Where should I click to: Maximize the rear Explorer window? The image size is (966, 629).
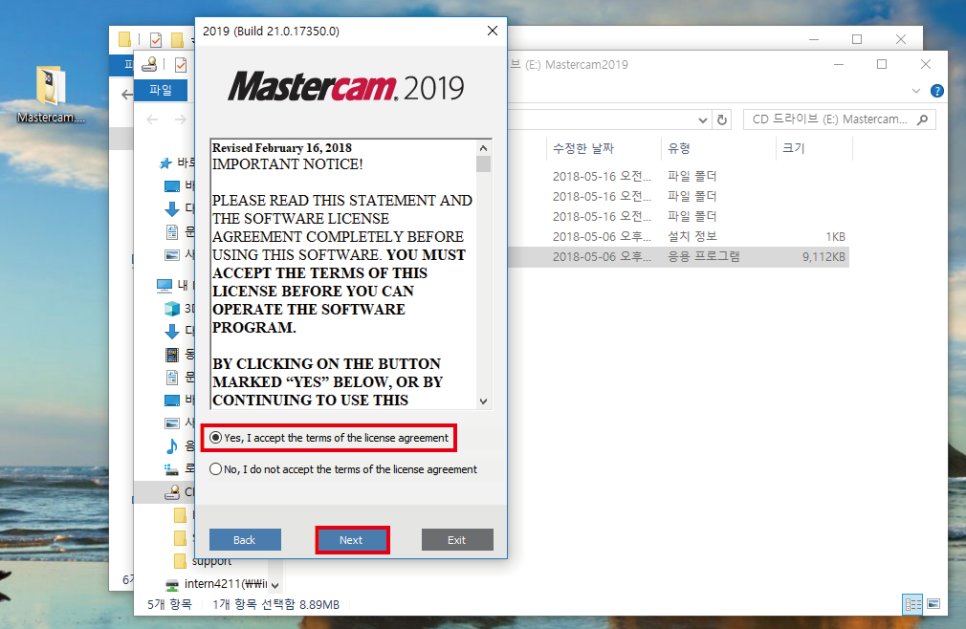tap(857, 39)
